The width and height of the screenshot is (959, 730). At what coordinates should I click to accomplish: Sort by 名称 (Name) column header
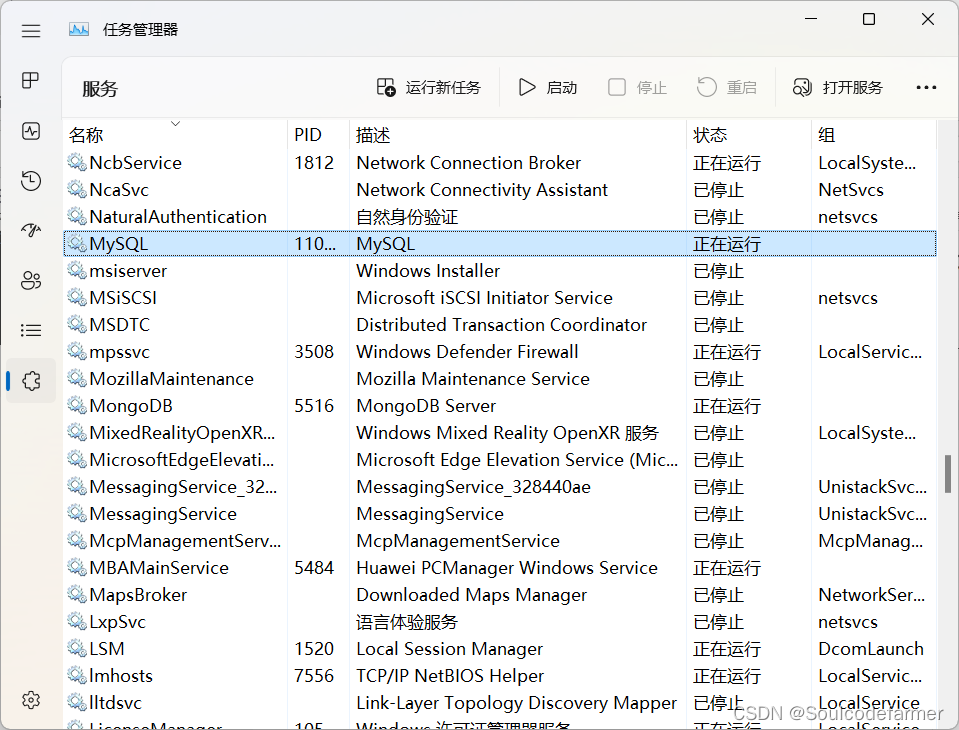(x=175, y=134)
